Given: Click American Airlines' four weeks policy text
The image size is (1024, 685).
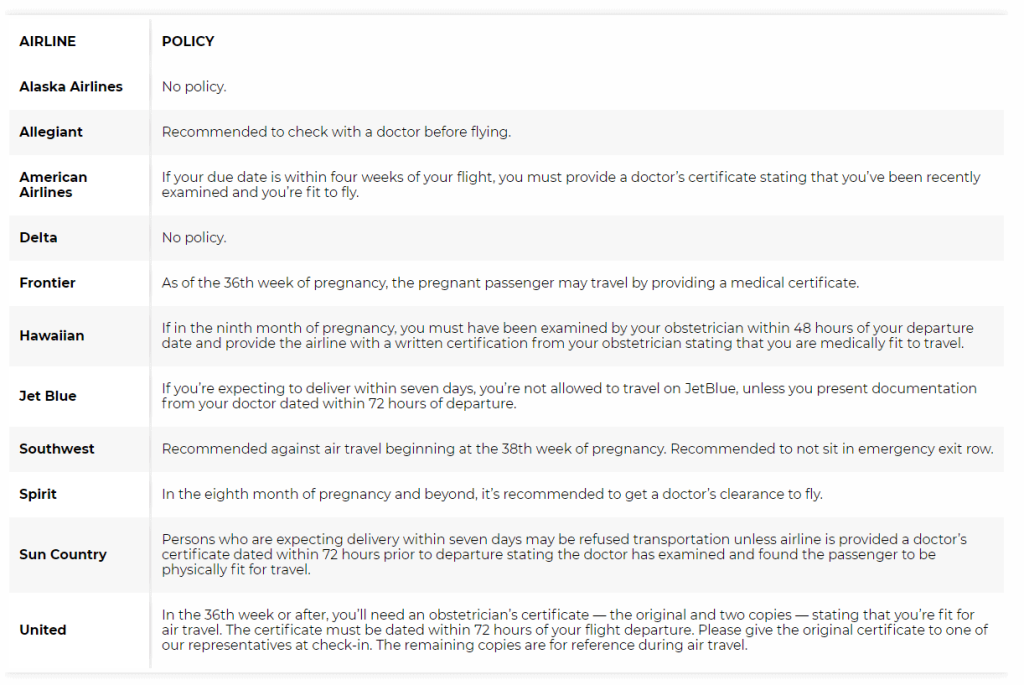Looking at the screenshot, I should pyautogui.click(x=570, y=185).
